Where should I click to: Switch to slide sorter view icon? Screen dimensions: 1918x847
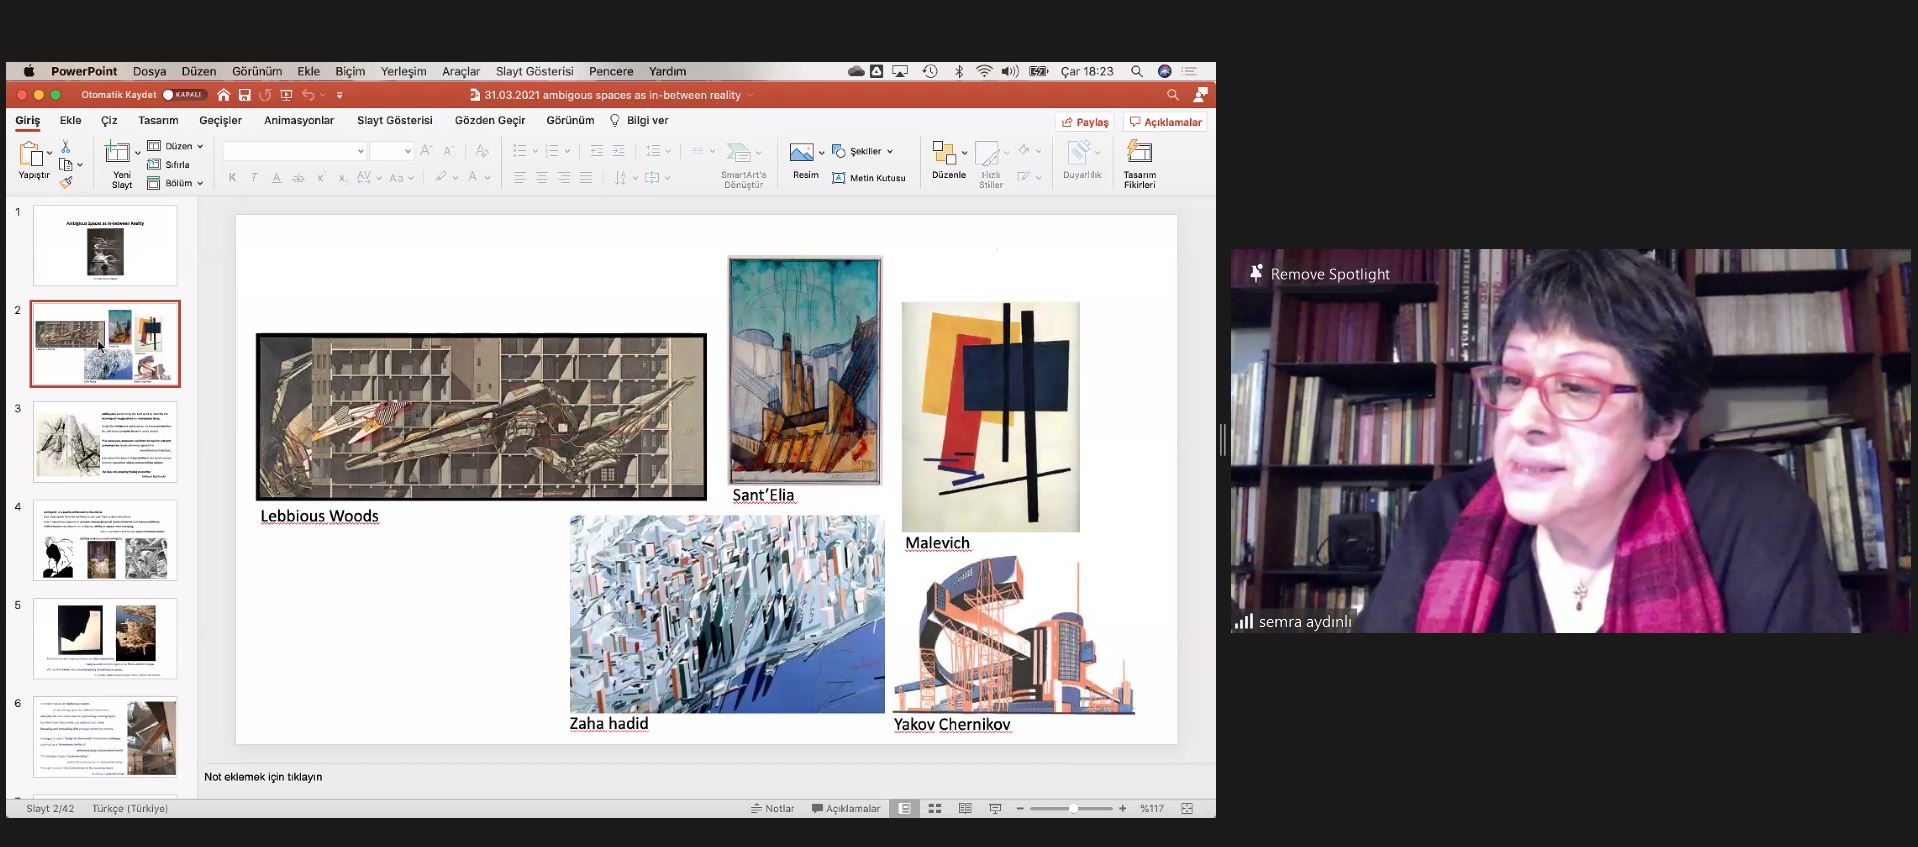(x=935, y=808)
